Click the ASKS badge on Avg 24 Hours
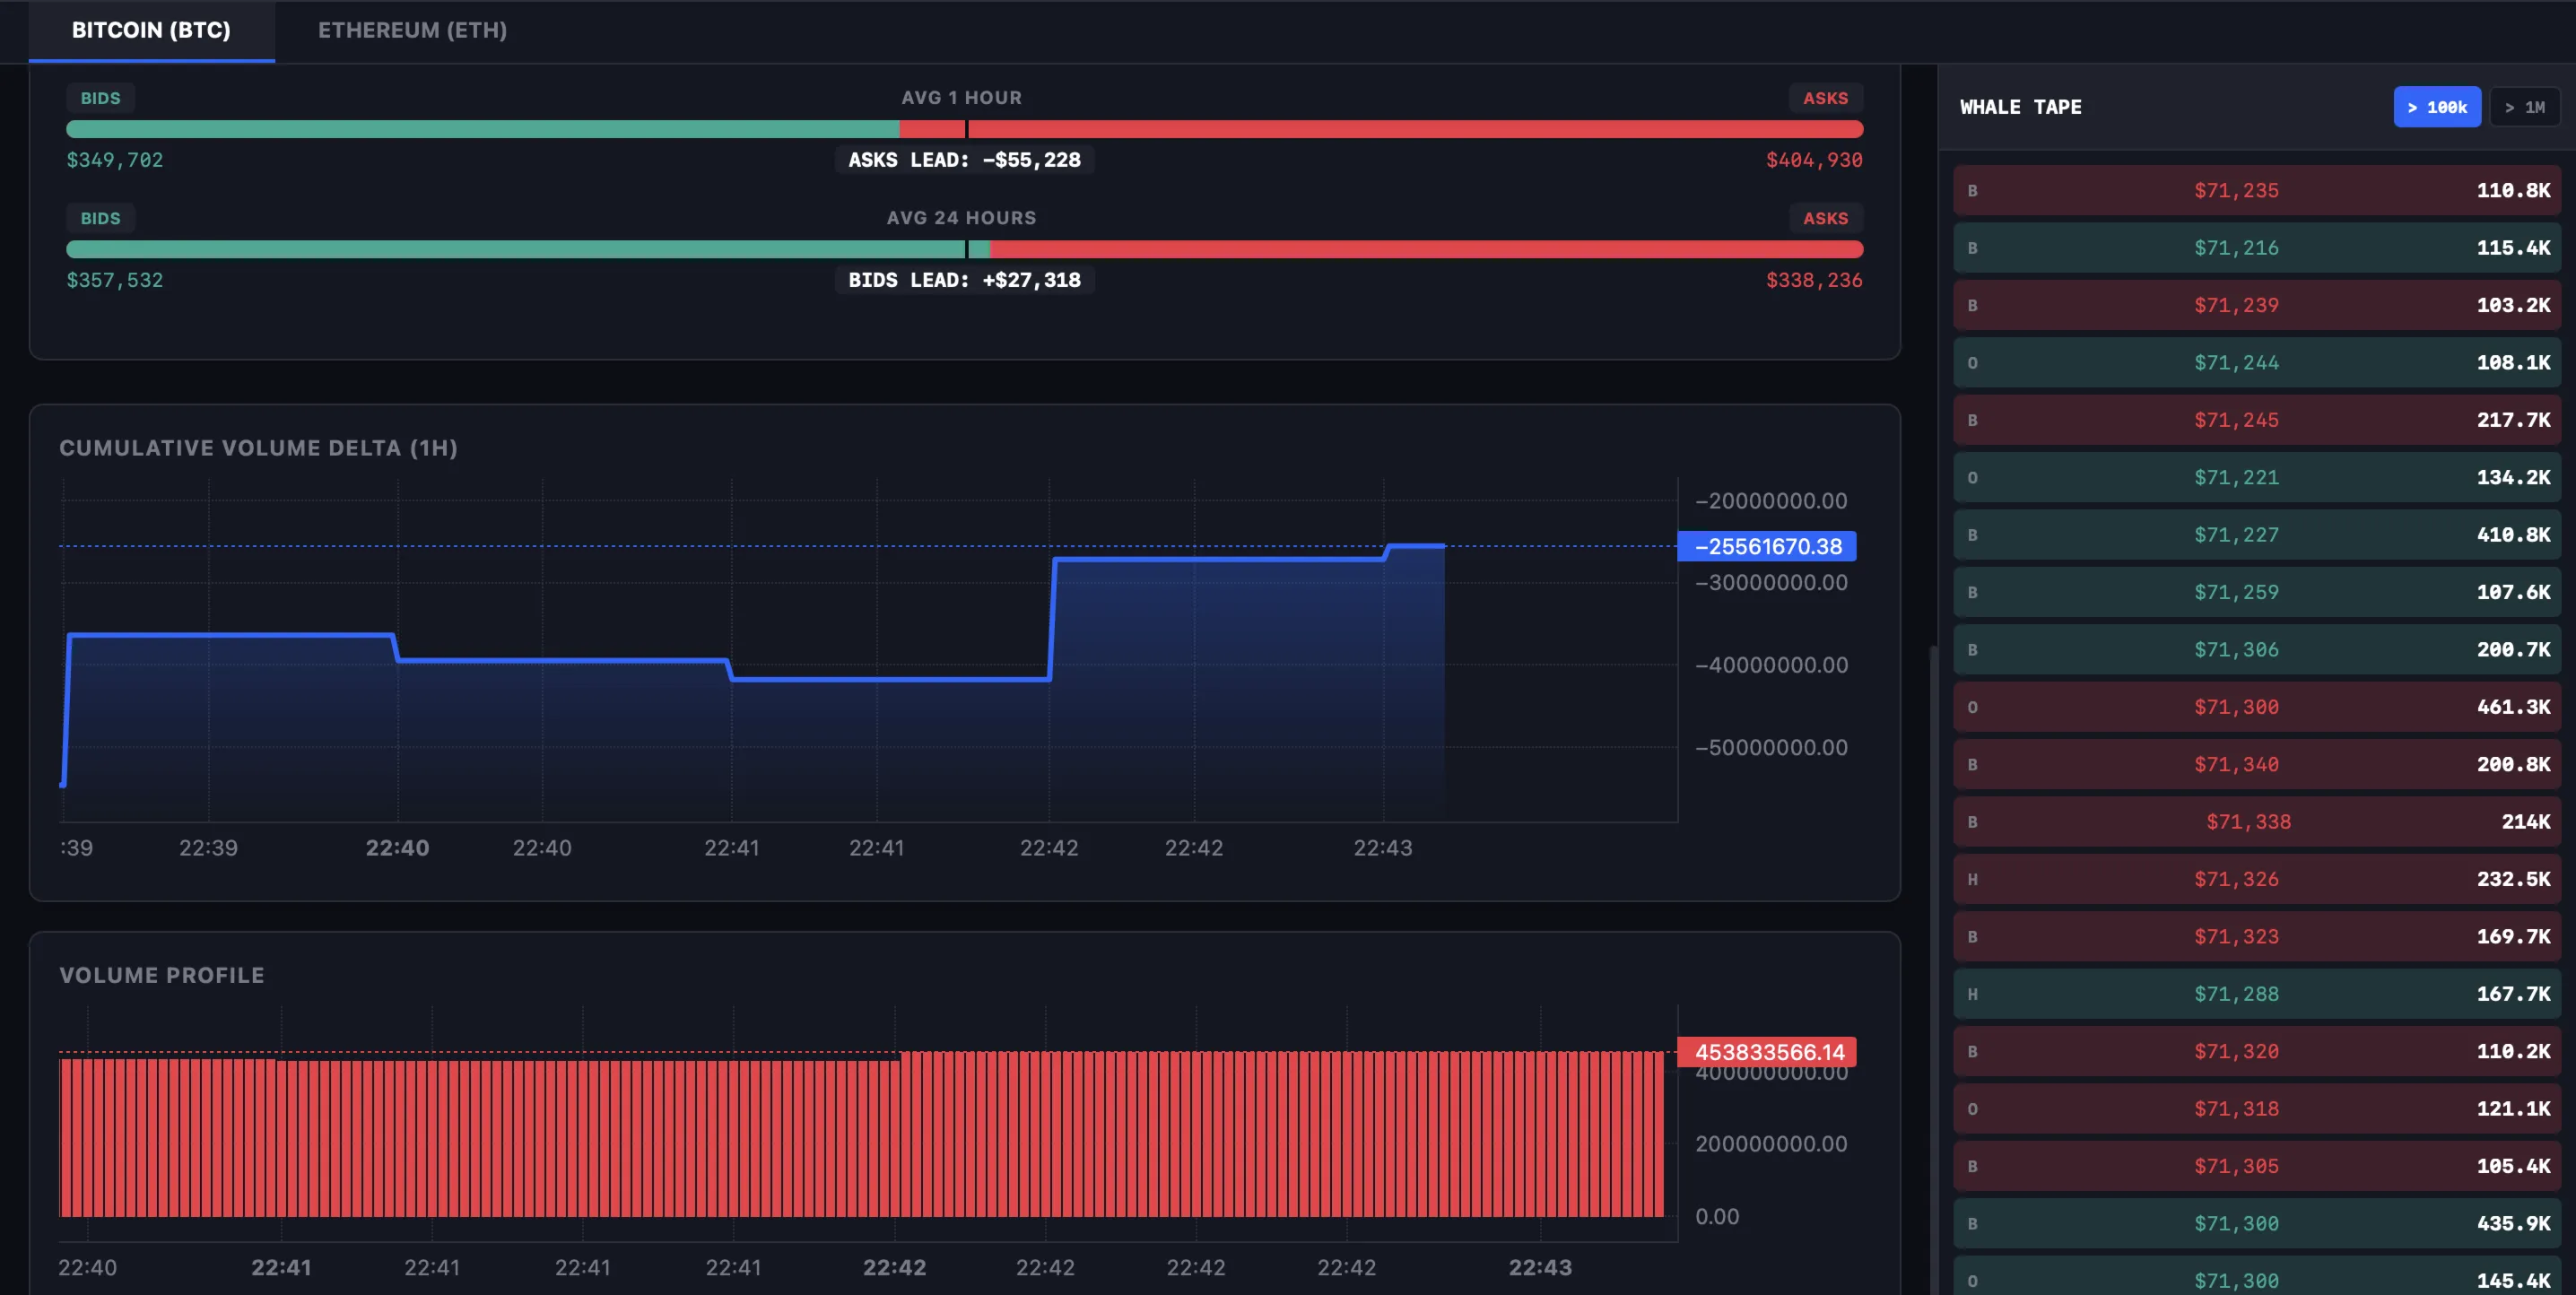This screenshot has height=1295, width=2576. click(x=1825, y=218)
